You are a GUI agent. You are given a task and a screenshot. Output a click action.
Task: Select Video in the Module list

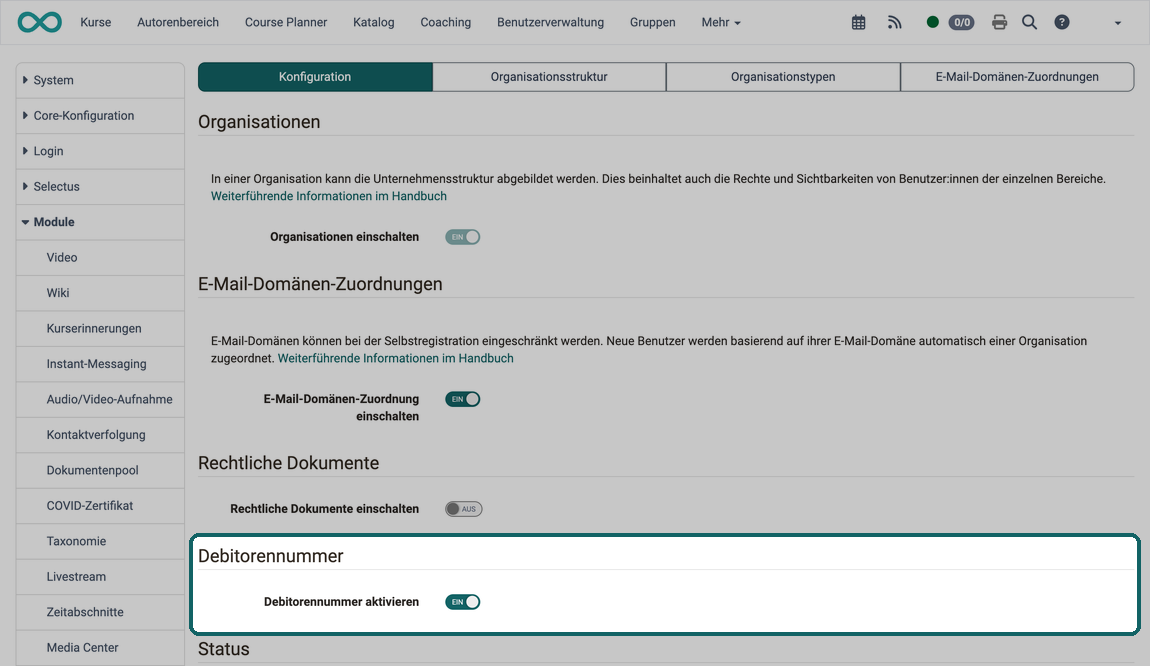click(100, 257)
